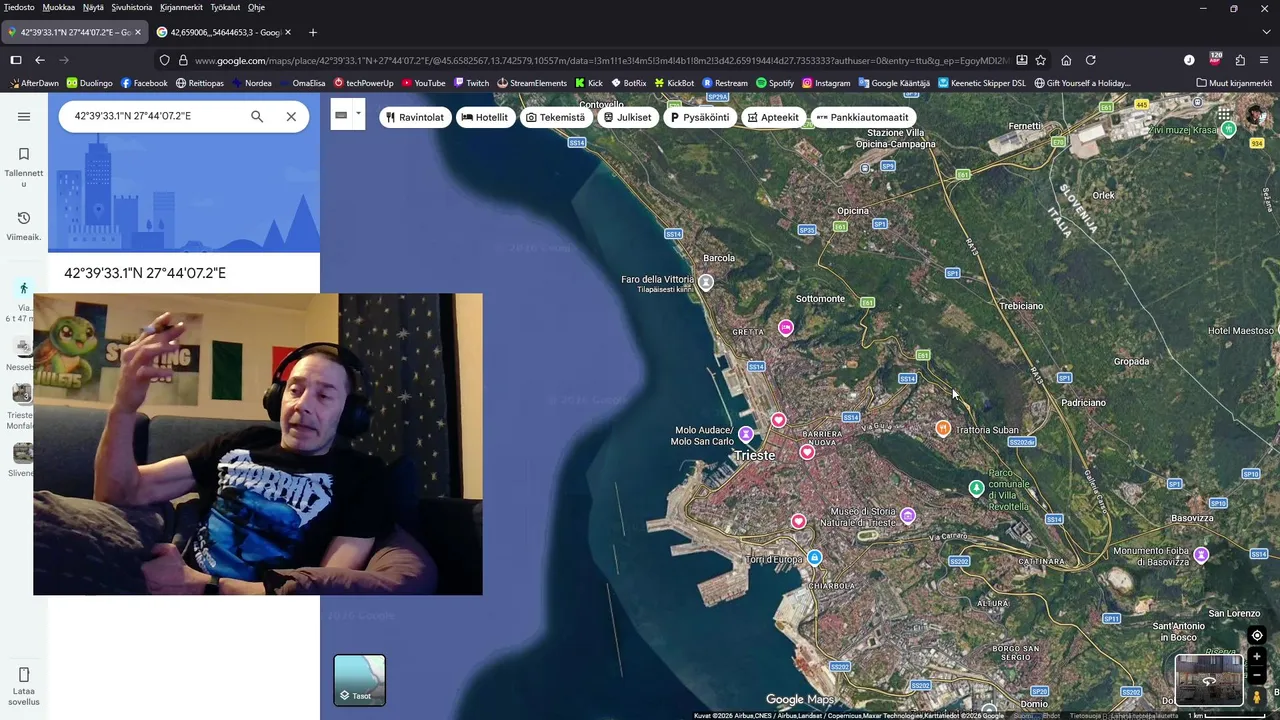Image resolution: width=1280 pixels, height=720 pixels.
Task: Click the Zivi muzej Krasa green marker
Action: [1228, 130]
